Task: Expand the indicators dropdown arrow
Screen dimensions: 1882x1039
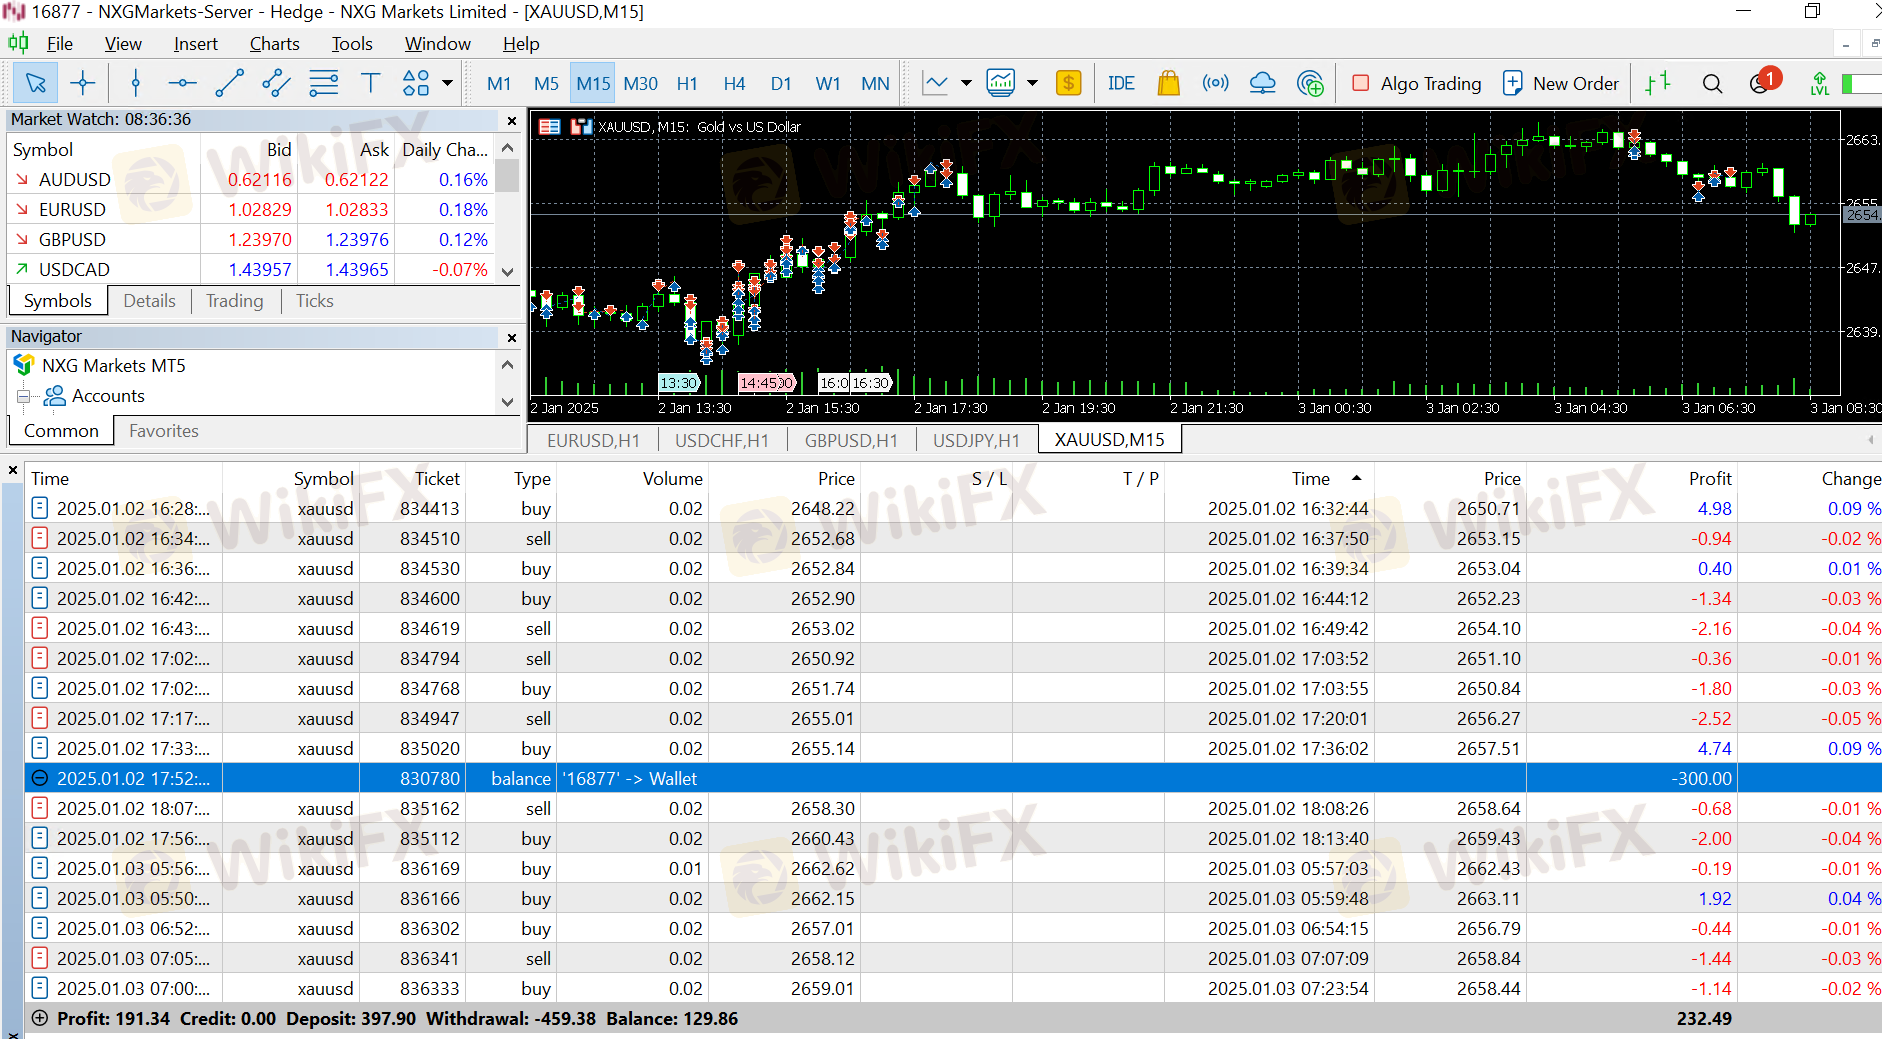Action: 1033,83
